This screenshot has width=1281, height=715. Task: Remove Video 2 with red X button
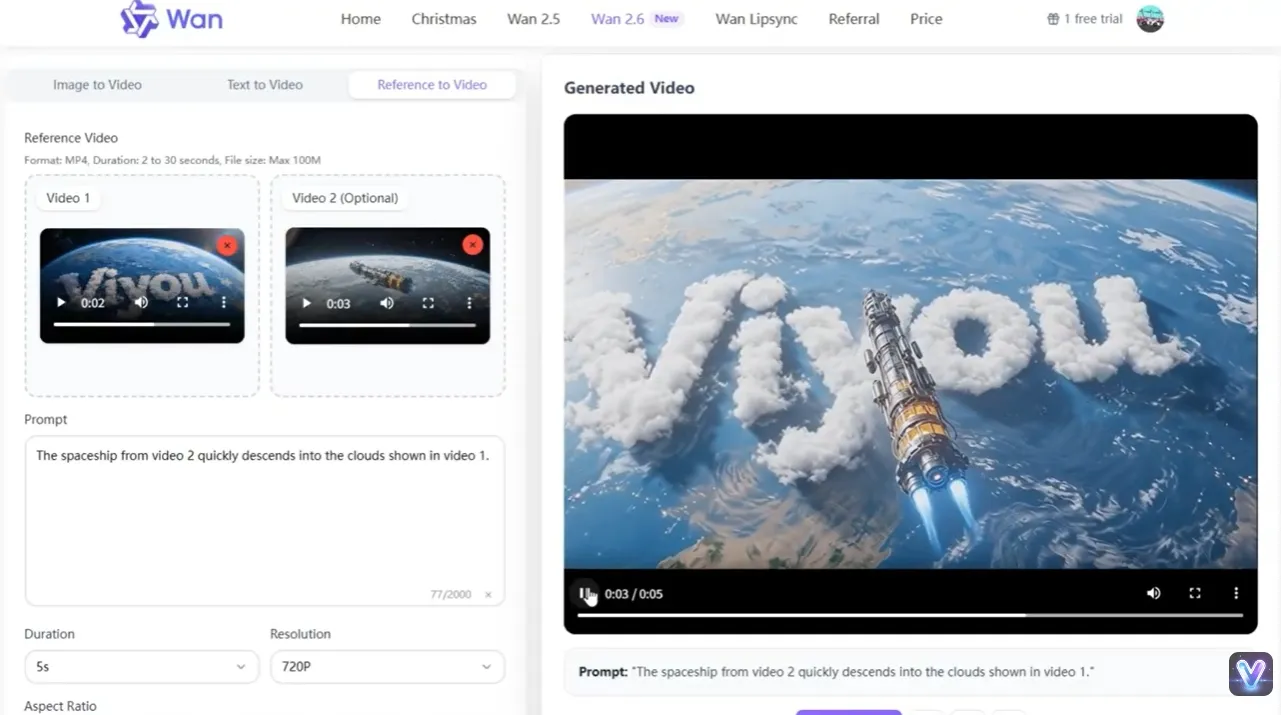click(472, 245)
